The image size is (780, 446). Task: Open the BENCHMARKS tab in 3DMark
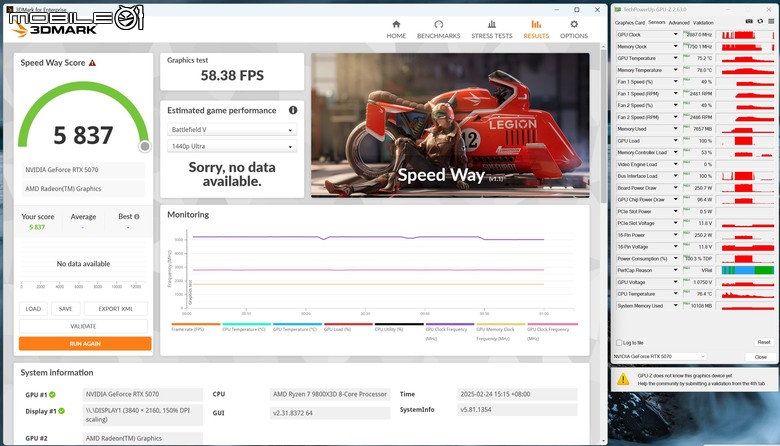click(x=438, y=30)
